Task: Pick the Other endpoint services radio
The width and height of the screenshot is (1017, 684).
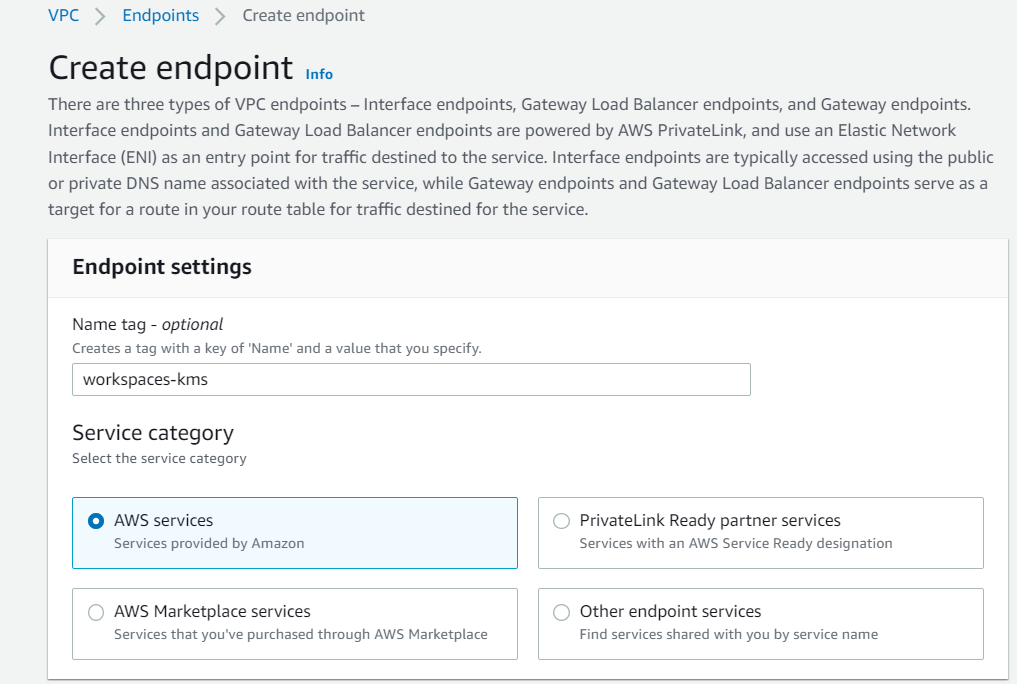Action: click(562, 612)
